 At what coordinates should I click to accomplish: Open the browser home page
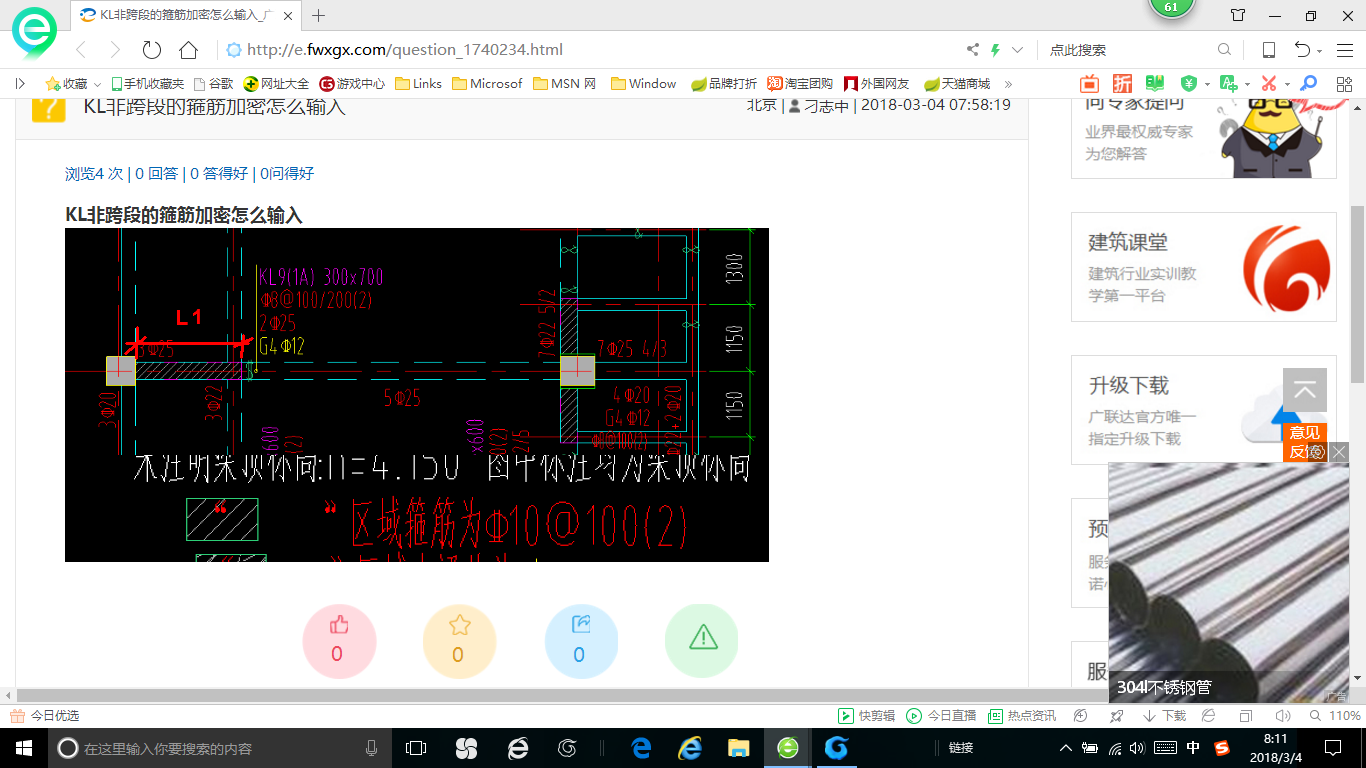188,50
